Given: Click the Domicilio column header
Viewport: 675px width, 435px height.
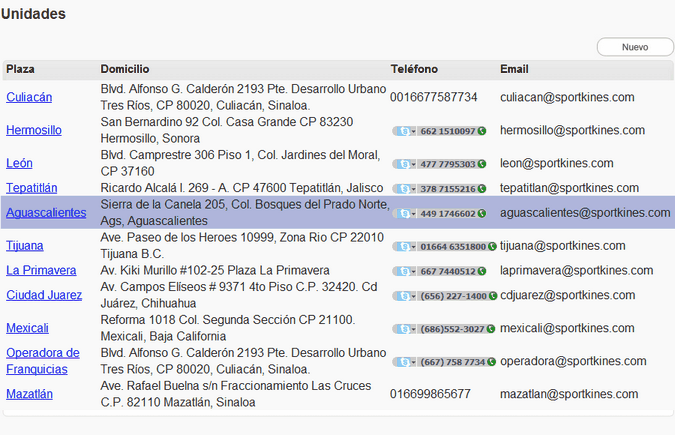Looking at the screenshot, I should click(125, 69).
